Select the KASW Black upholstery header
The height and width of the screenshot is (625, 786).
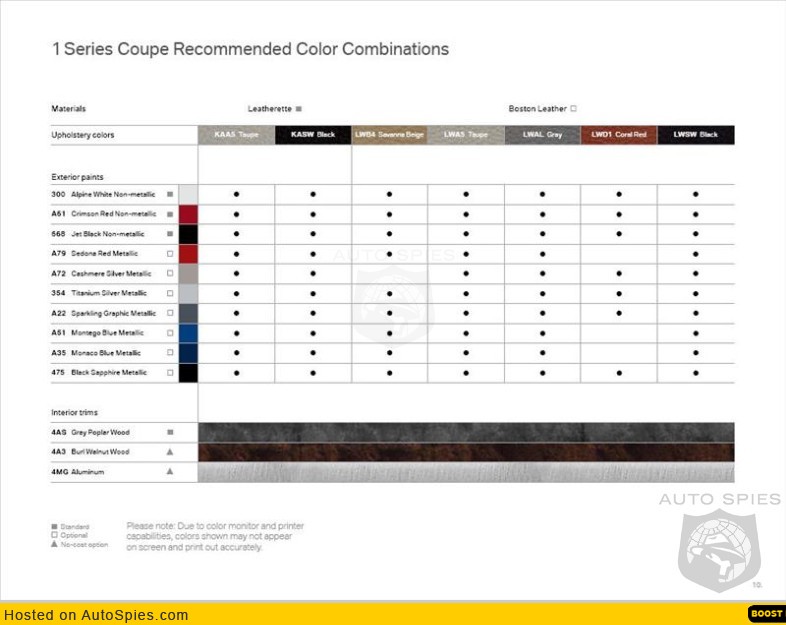[x=313, y=135]
